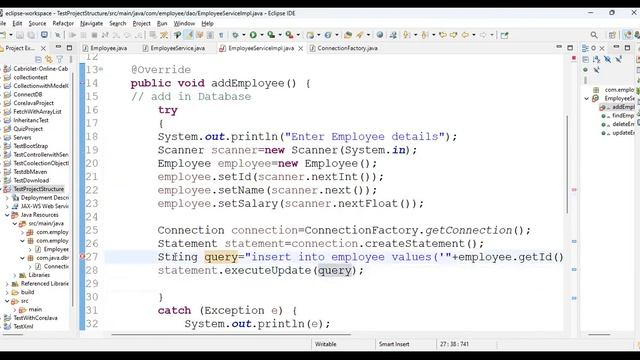The width and height of the screenshot is (640, 360).
Task: Click the External Tools run icon
Action: pyautogui.click(x=289, y=35)
